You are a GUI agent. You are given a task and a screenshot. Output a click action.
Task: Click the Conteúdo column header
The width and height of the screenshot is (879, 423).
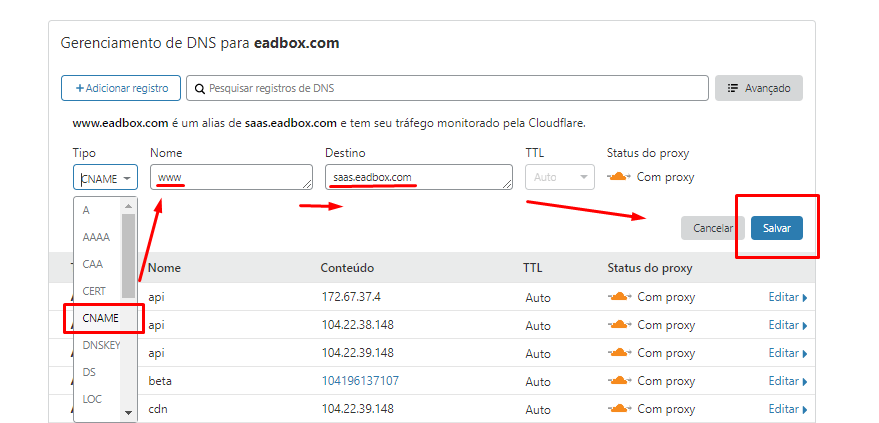(x=347, y=268)
